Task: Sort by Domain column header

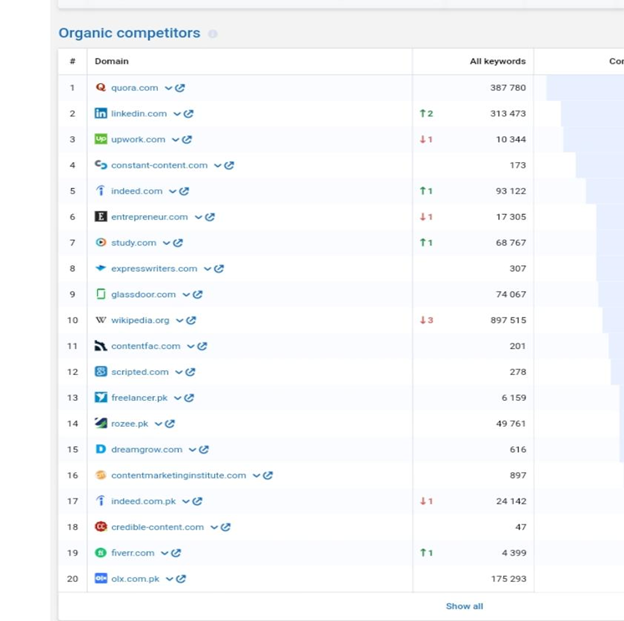Action: click(x=112, y=61)
